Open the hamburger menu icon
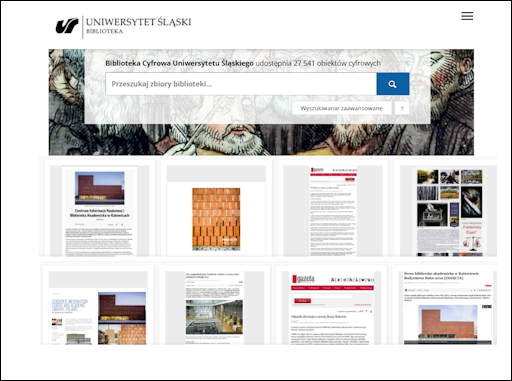The height and width of the screenshot is (381, 512). point(467,16)
